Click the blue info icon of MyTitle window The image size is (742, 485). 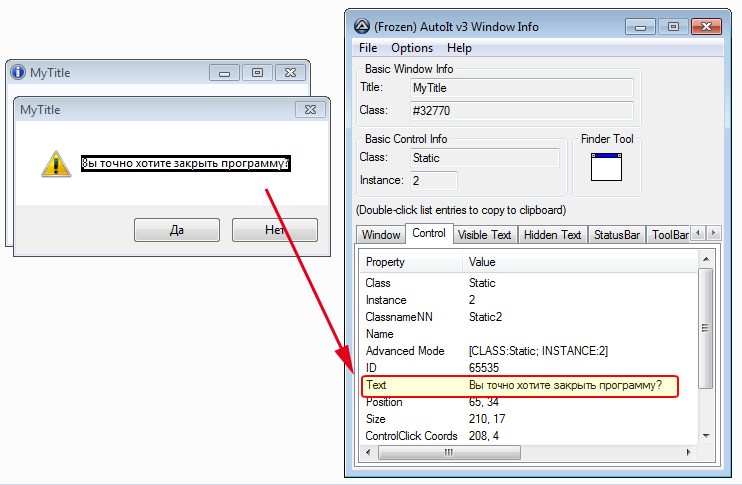point(18,73)
